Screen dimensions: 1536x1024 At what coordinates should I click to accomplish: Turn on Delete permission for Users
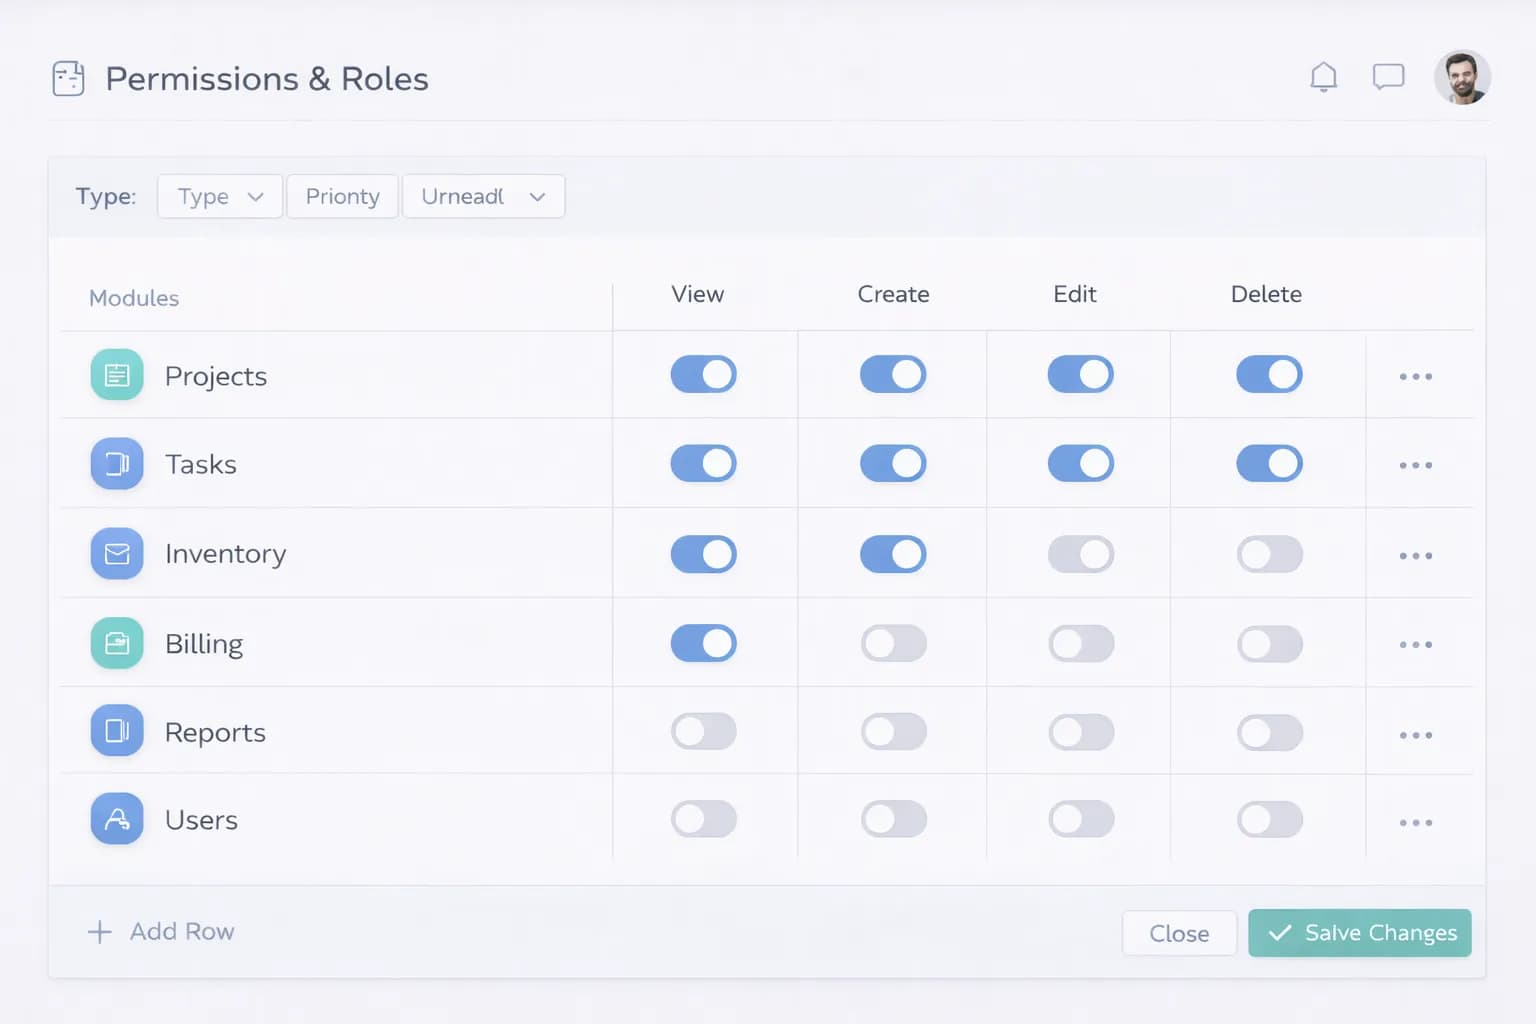1269,820
